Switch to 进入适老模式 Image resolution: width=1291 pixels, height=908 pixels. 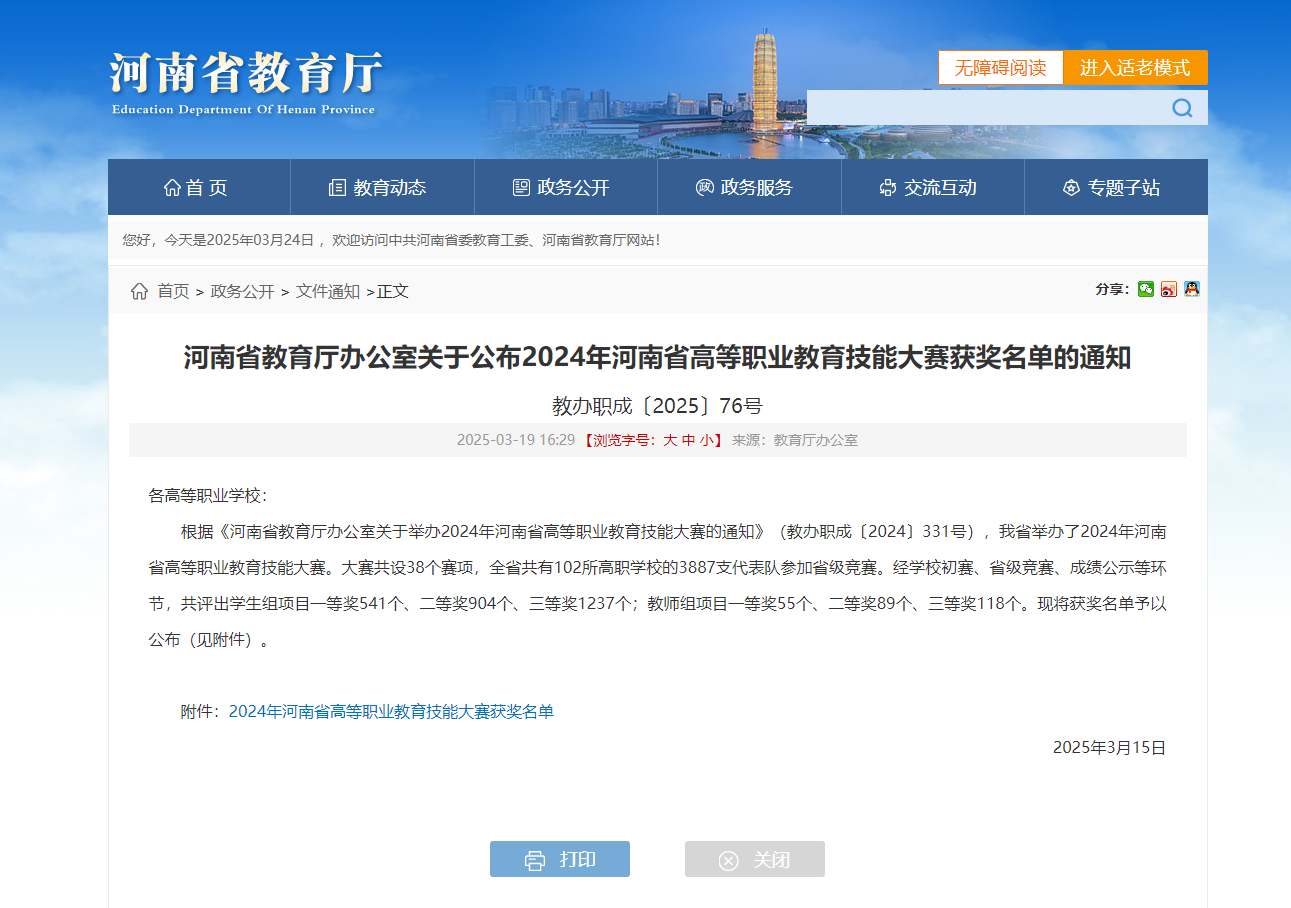[x=1135, y=68]
